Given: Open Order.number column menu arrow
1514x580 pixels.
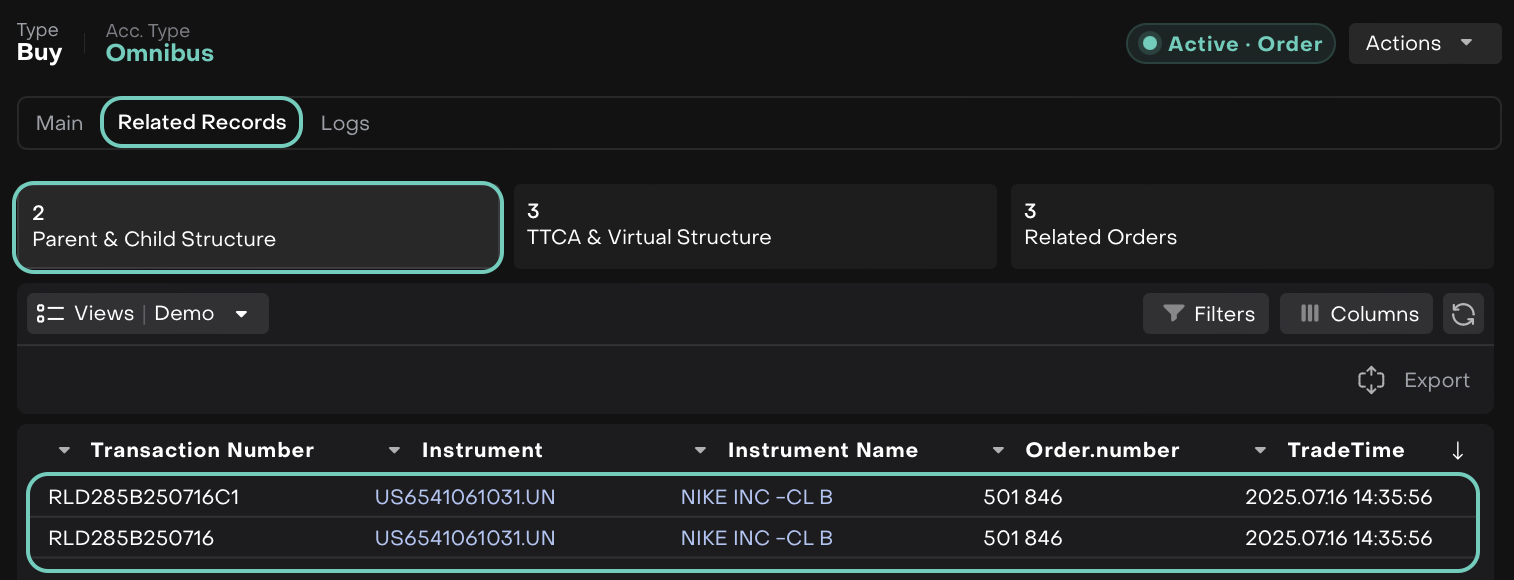Looking at the screenshot, I should 998,451.
